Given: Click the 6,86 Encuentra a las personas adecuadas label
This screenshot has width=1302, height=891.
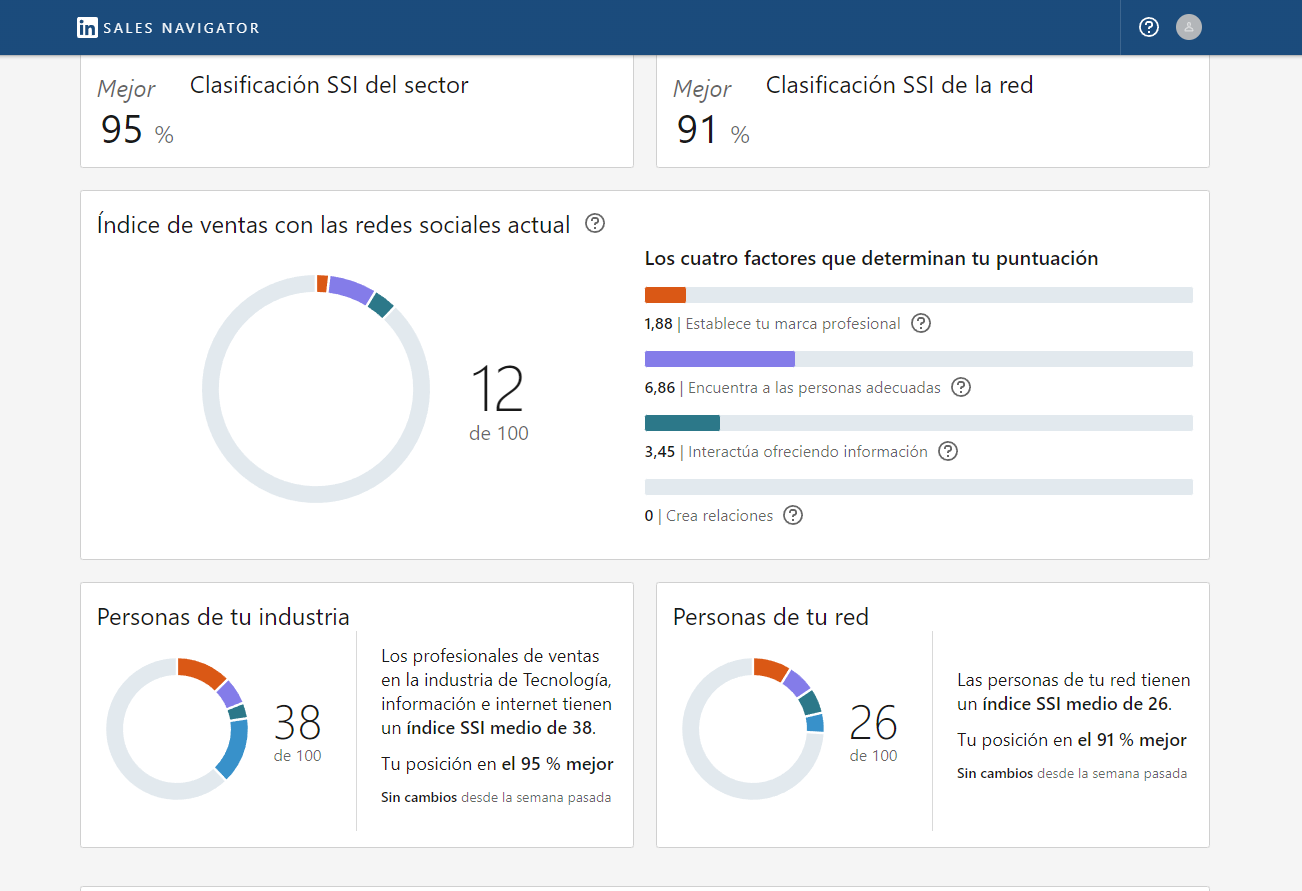Looking at the screenshot, I should tap(793, 388).
